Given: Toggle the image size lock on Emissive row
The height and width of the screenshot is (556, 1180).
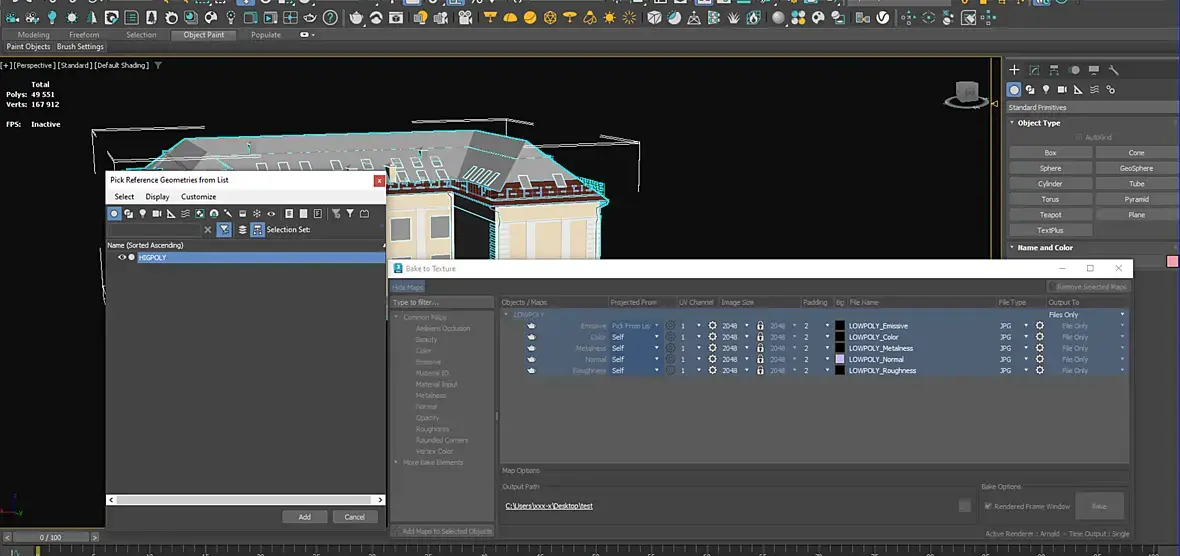Looking at the screenshot, I should tap(760, 326).
